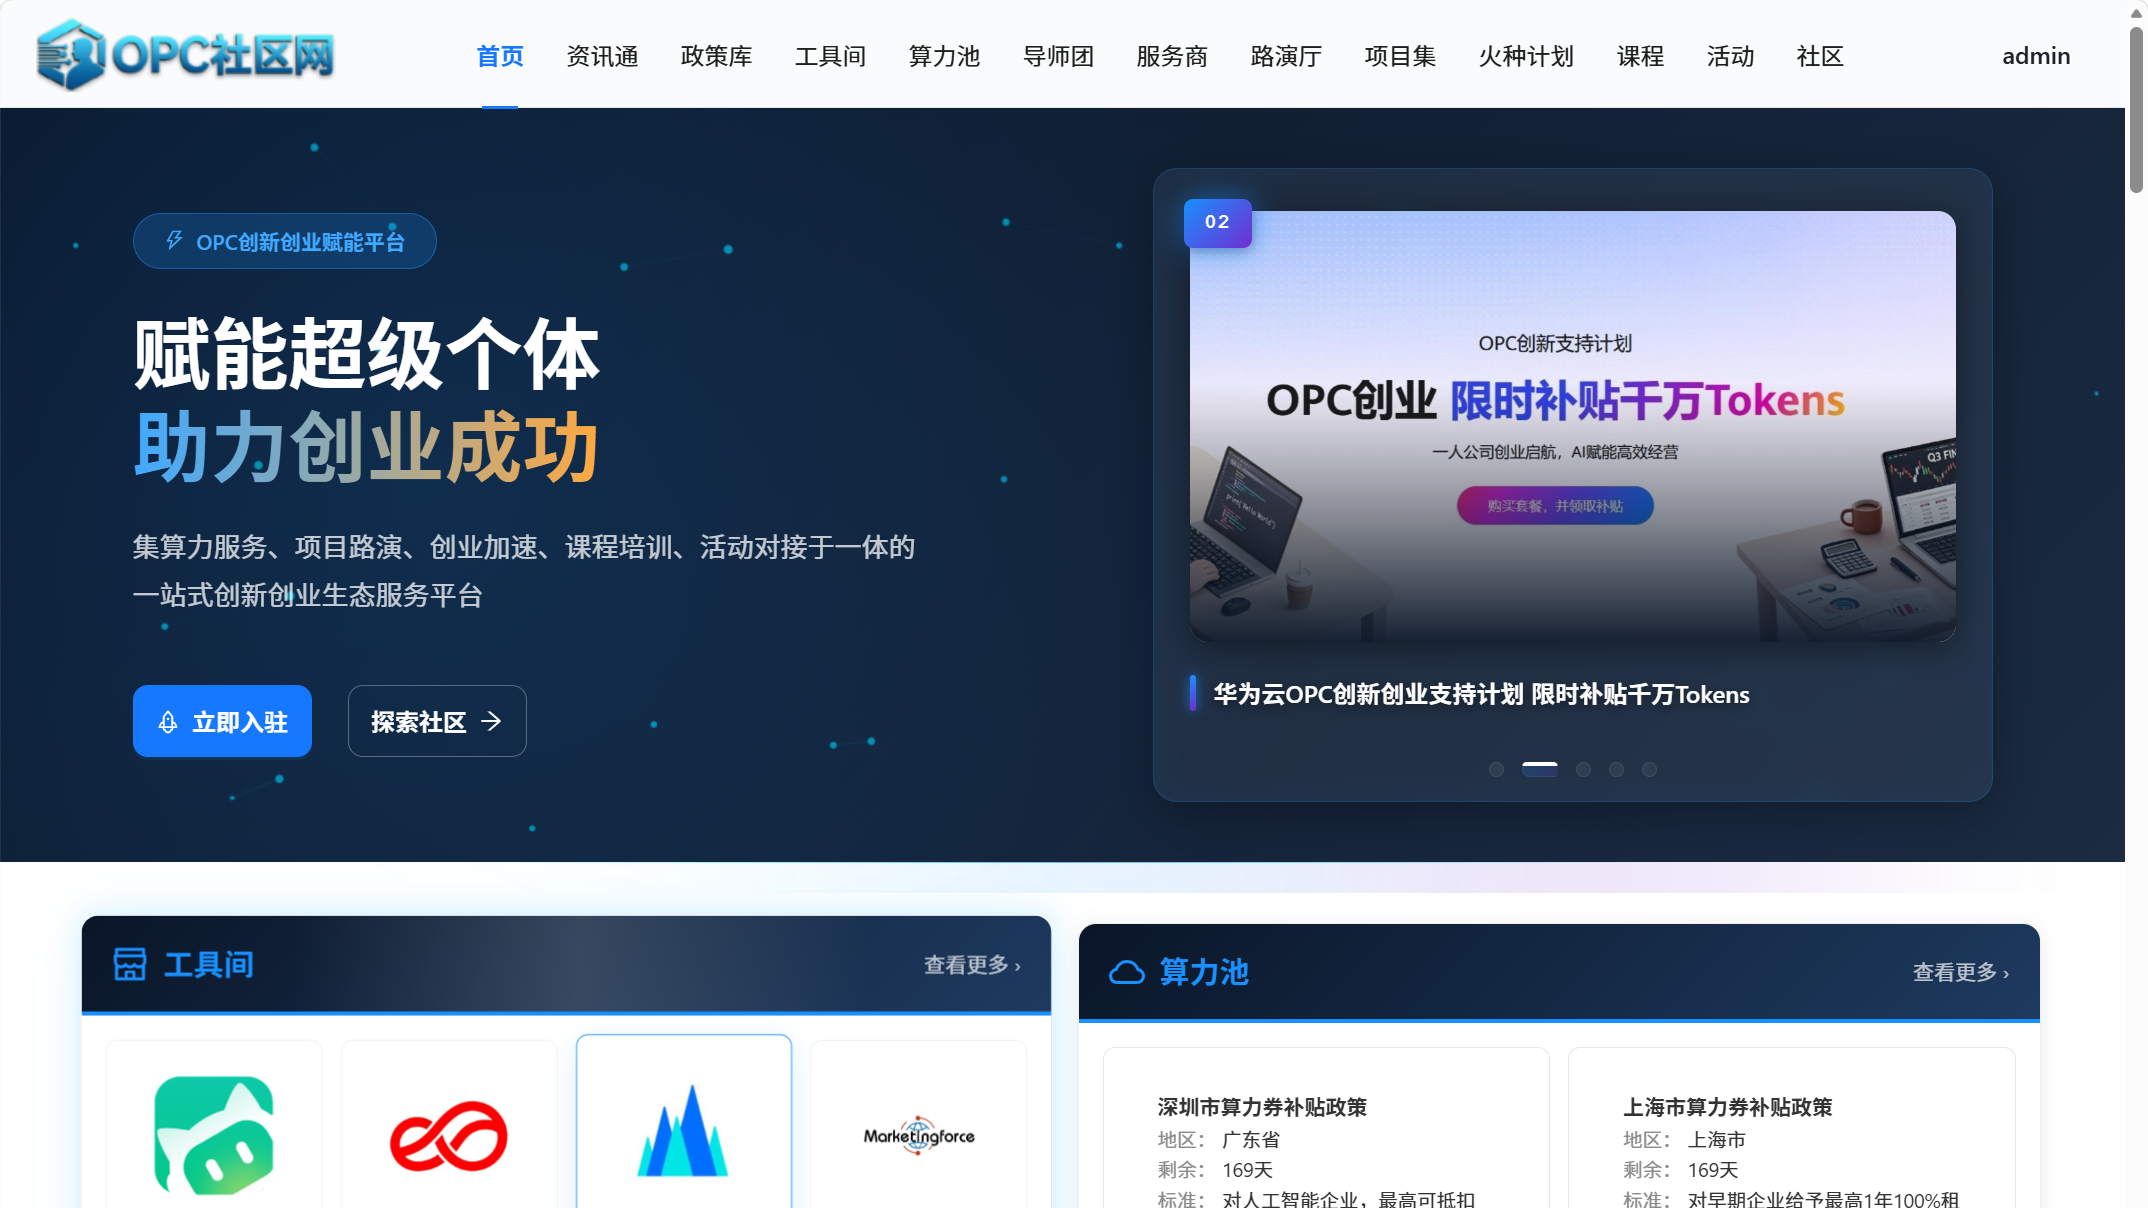Select 算力池 in the top nav
This screenshot has width=2148, height=1208.
click(x=944, y=56)
